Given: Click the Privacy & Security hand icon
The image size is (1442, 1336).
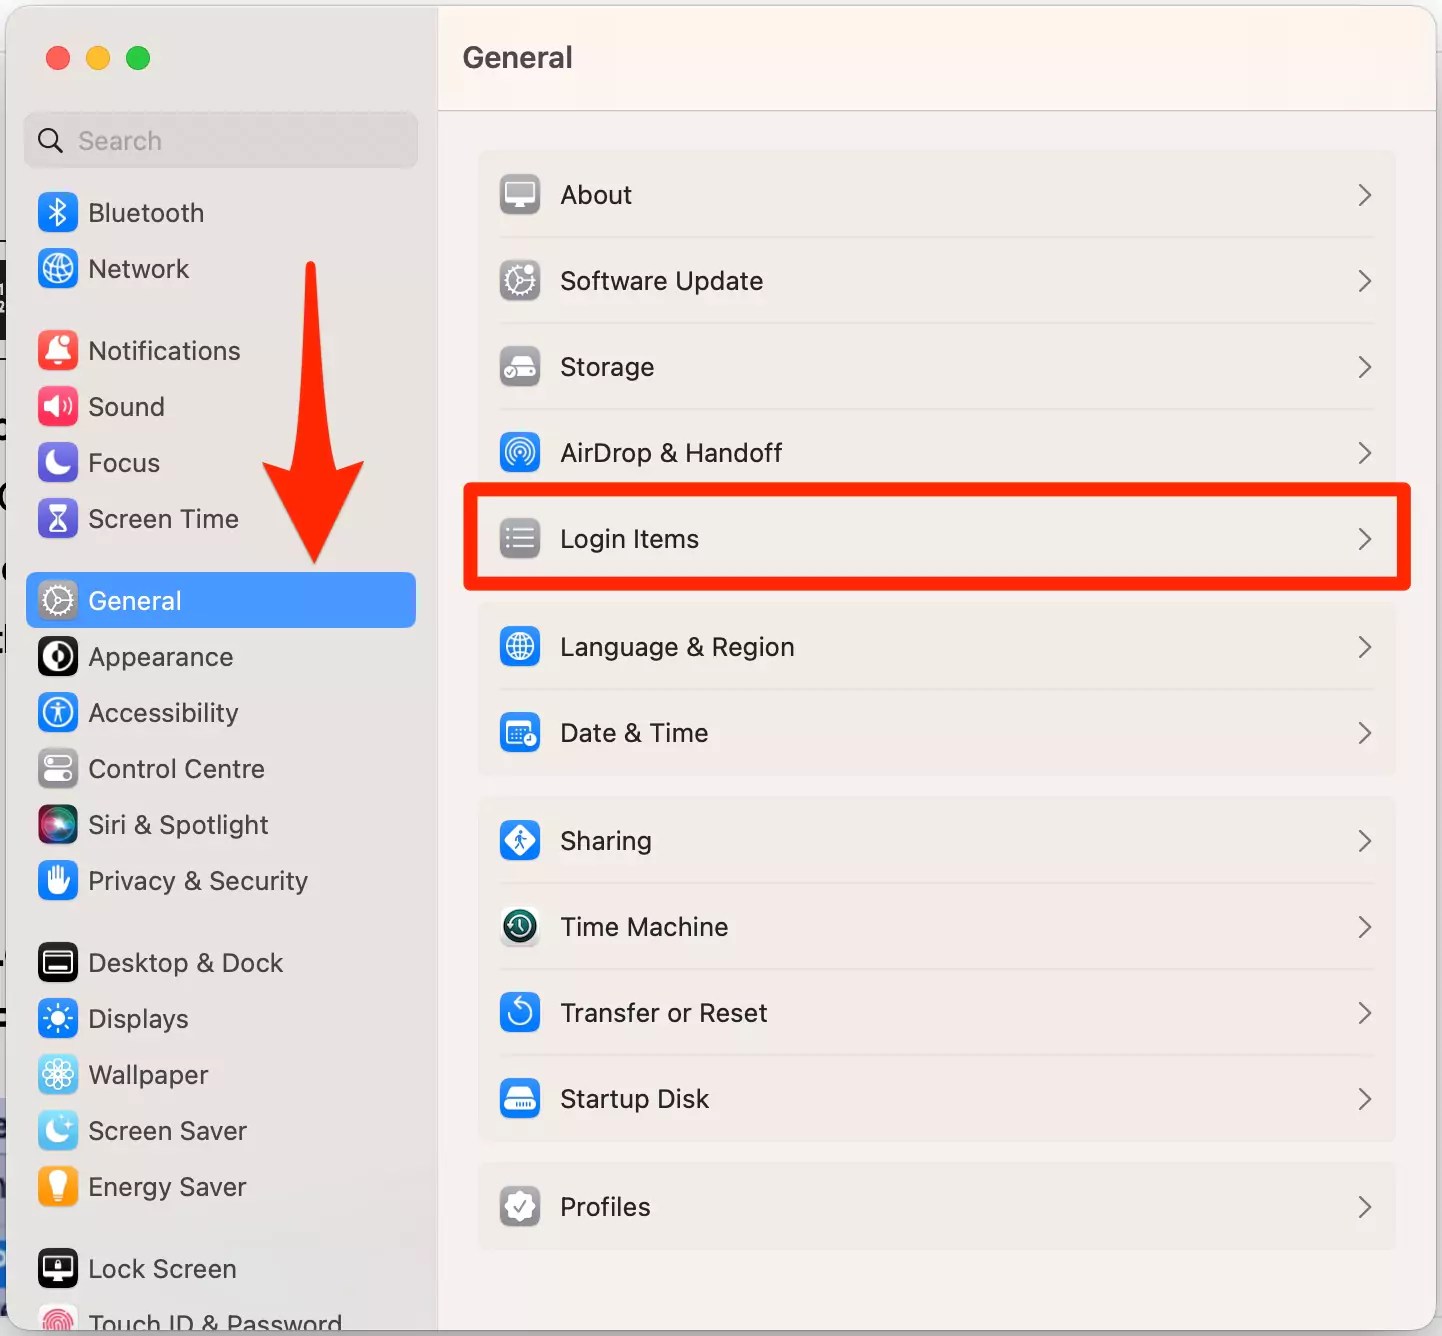Looking at the screenshot, I should tap(57, 880).
